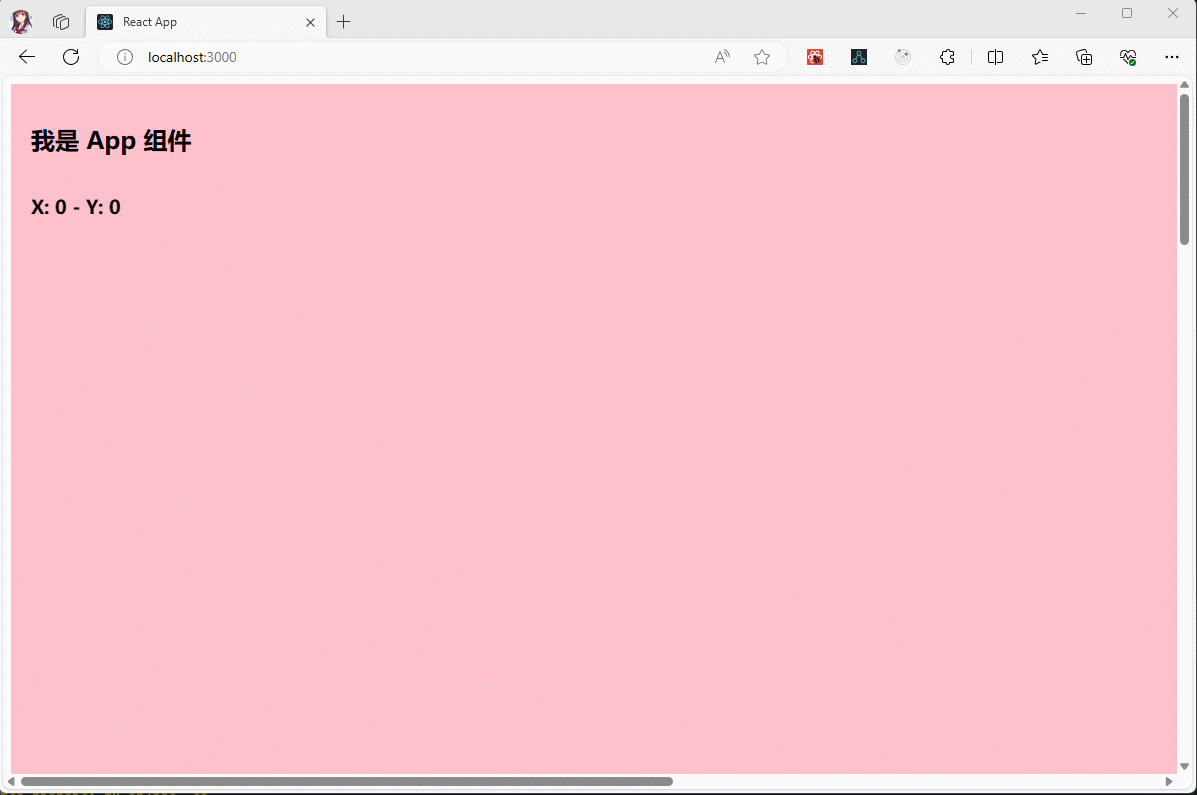Open a new tab
This screenshot has height=795, width=1197.
(344, 22)
